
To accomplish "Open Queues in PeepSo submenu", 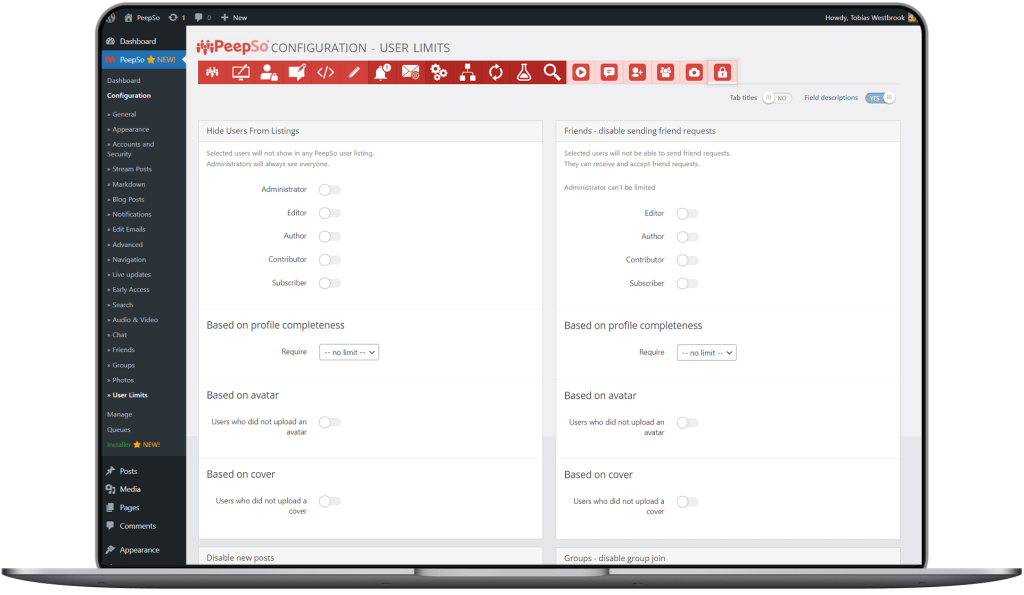I will [119, 430].
